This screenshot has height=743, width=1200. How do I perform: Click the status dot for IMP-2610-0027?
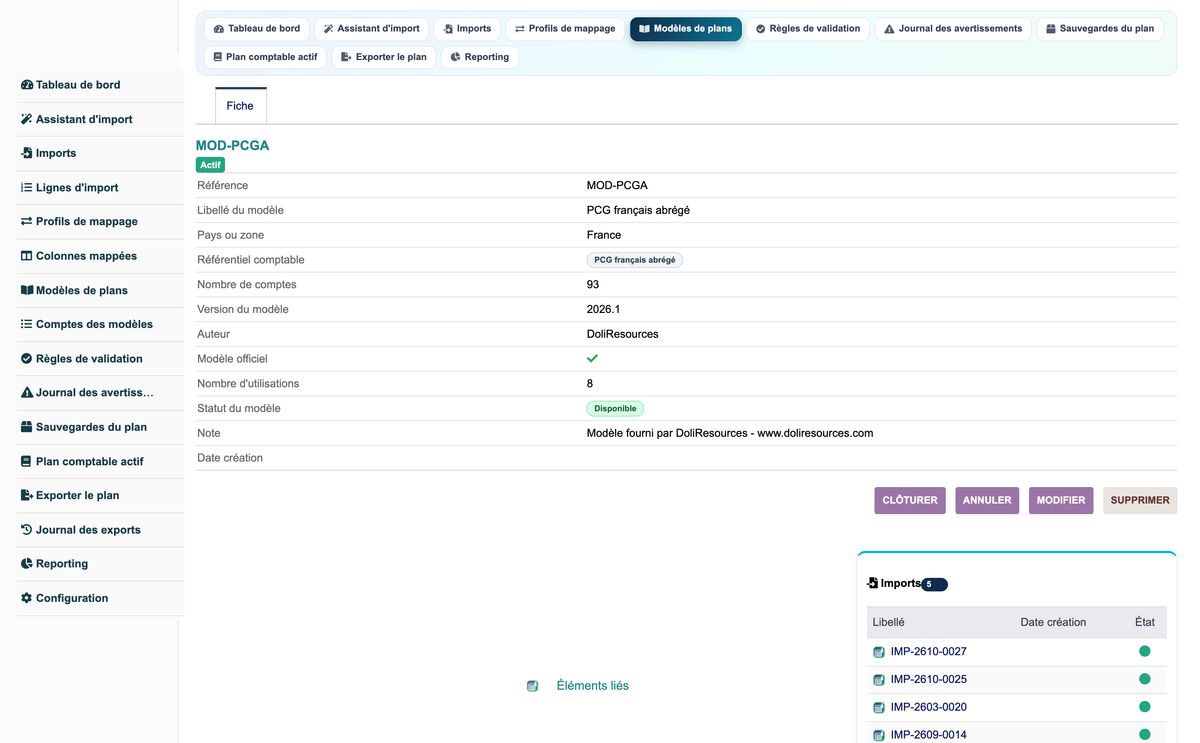pos(1145,651)
